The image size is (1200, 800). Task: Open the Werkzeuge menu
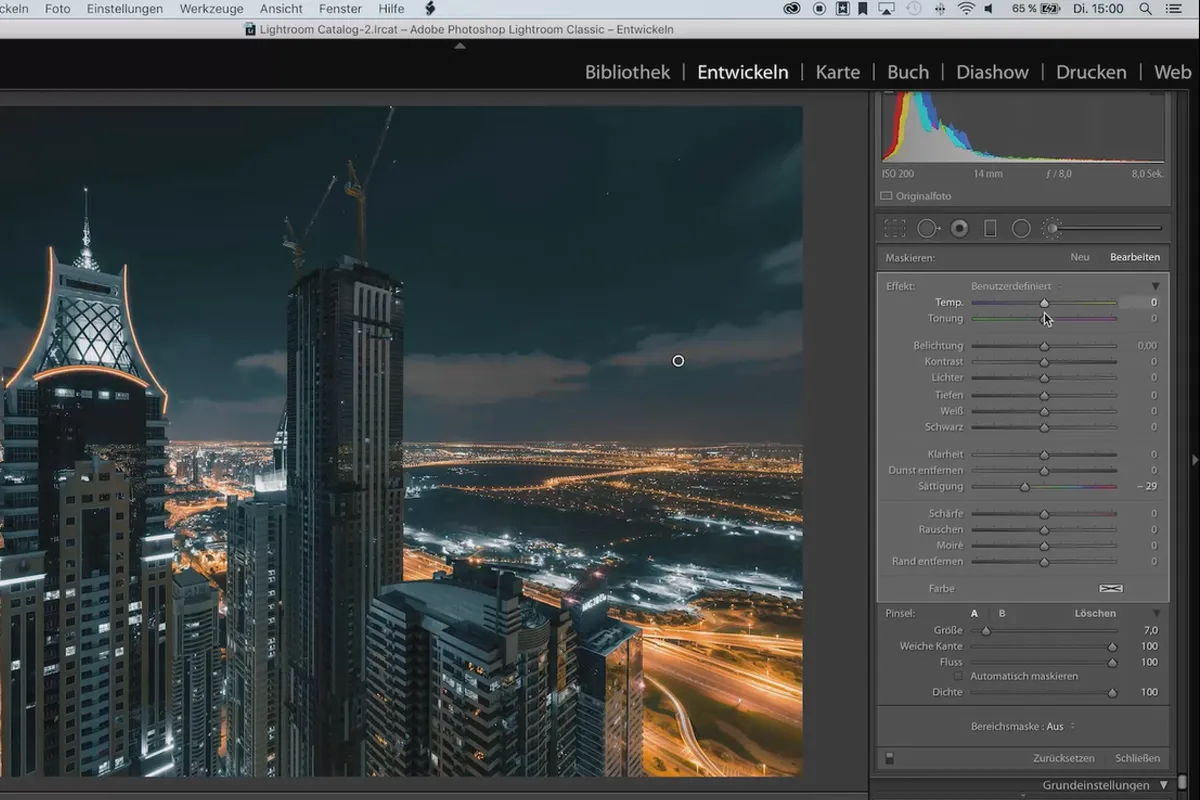tap(212, 9)
